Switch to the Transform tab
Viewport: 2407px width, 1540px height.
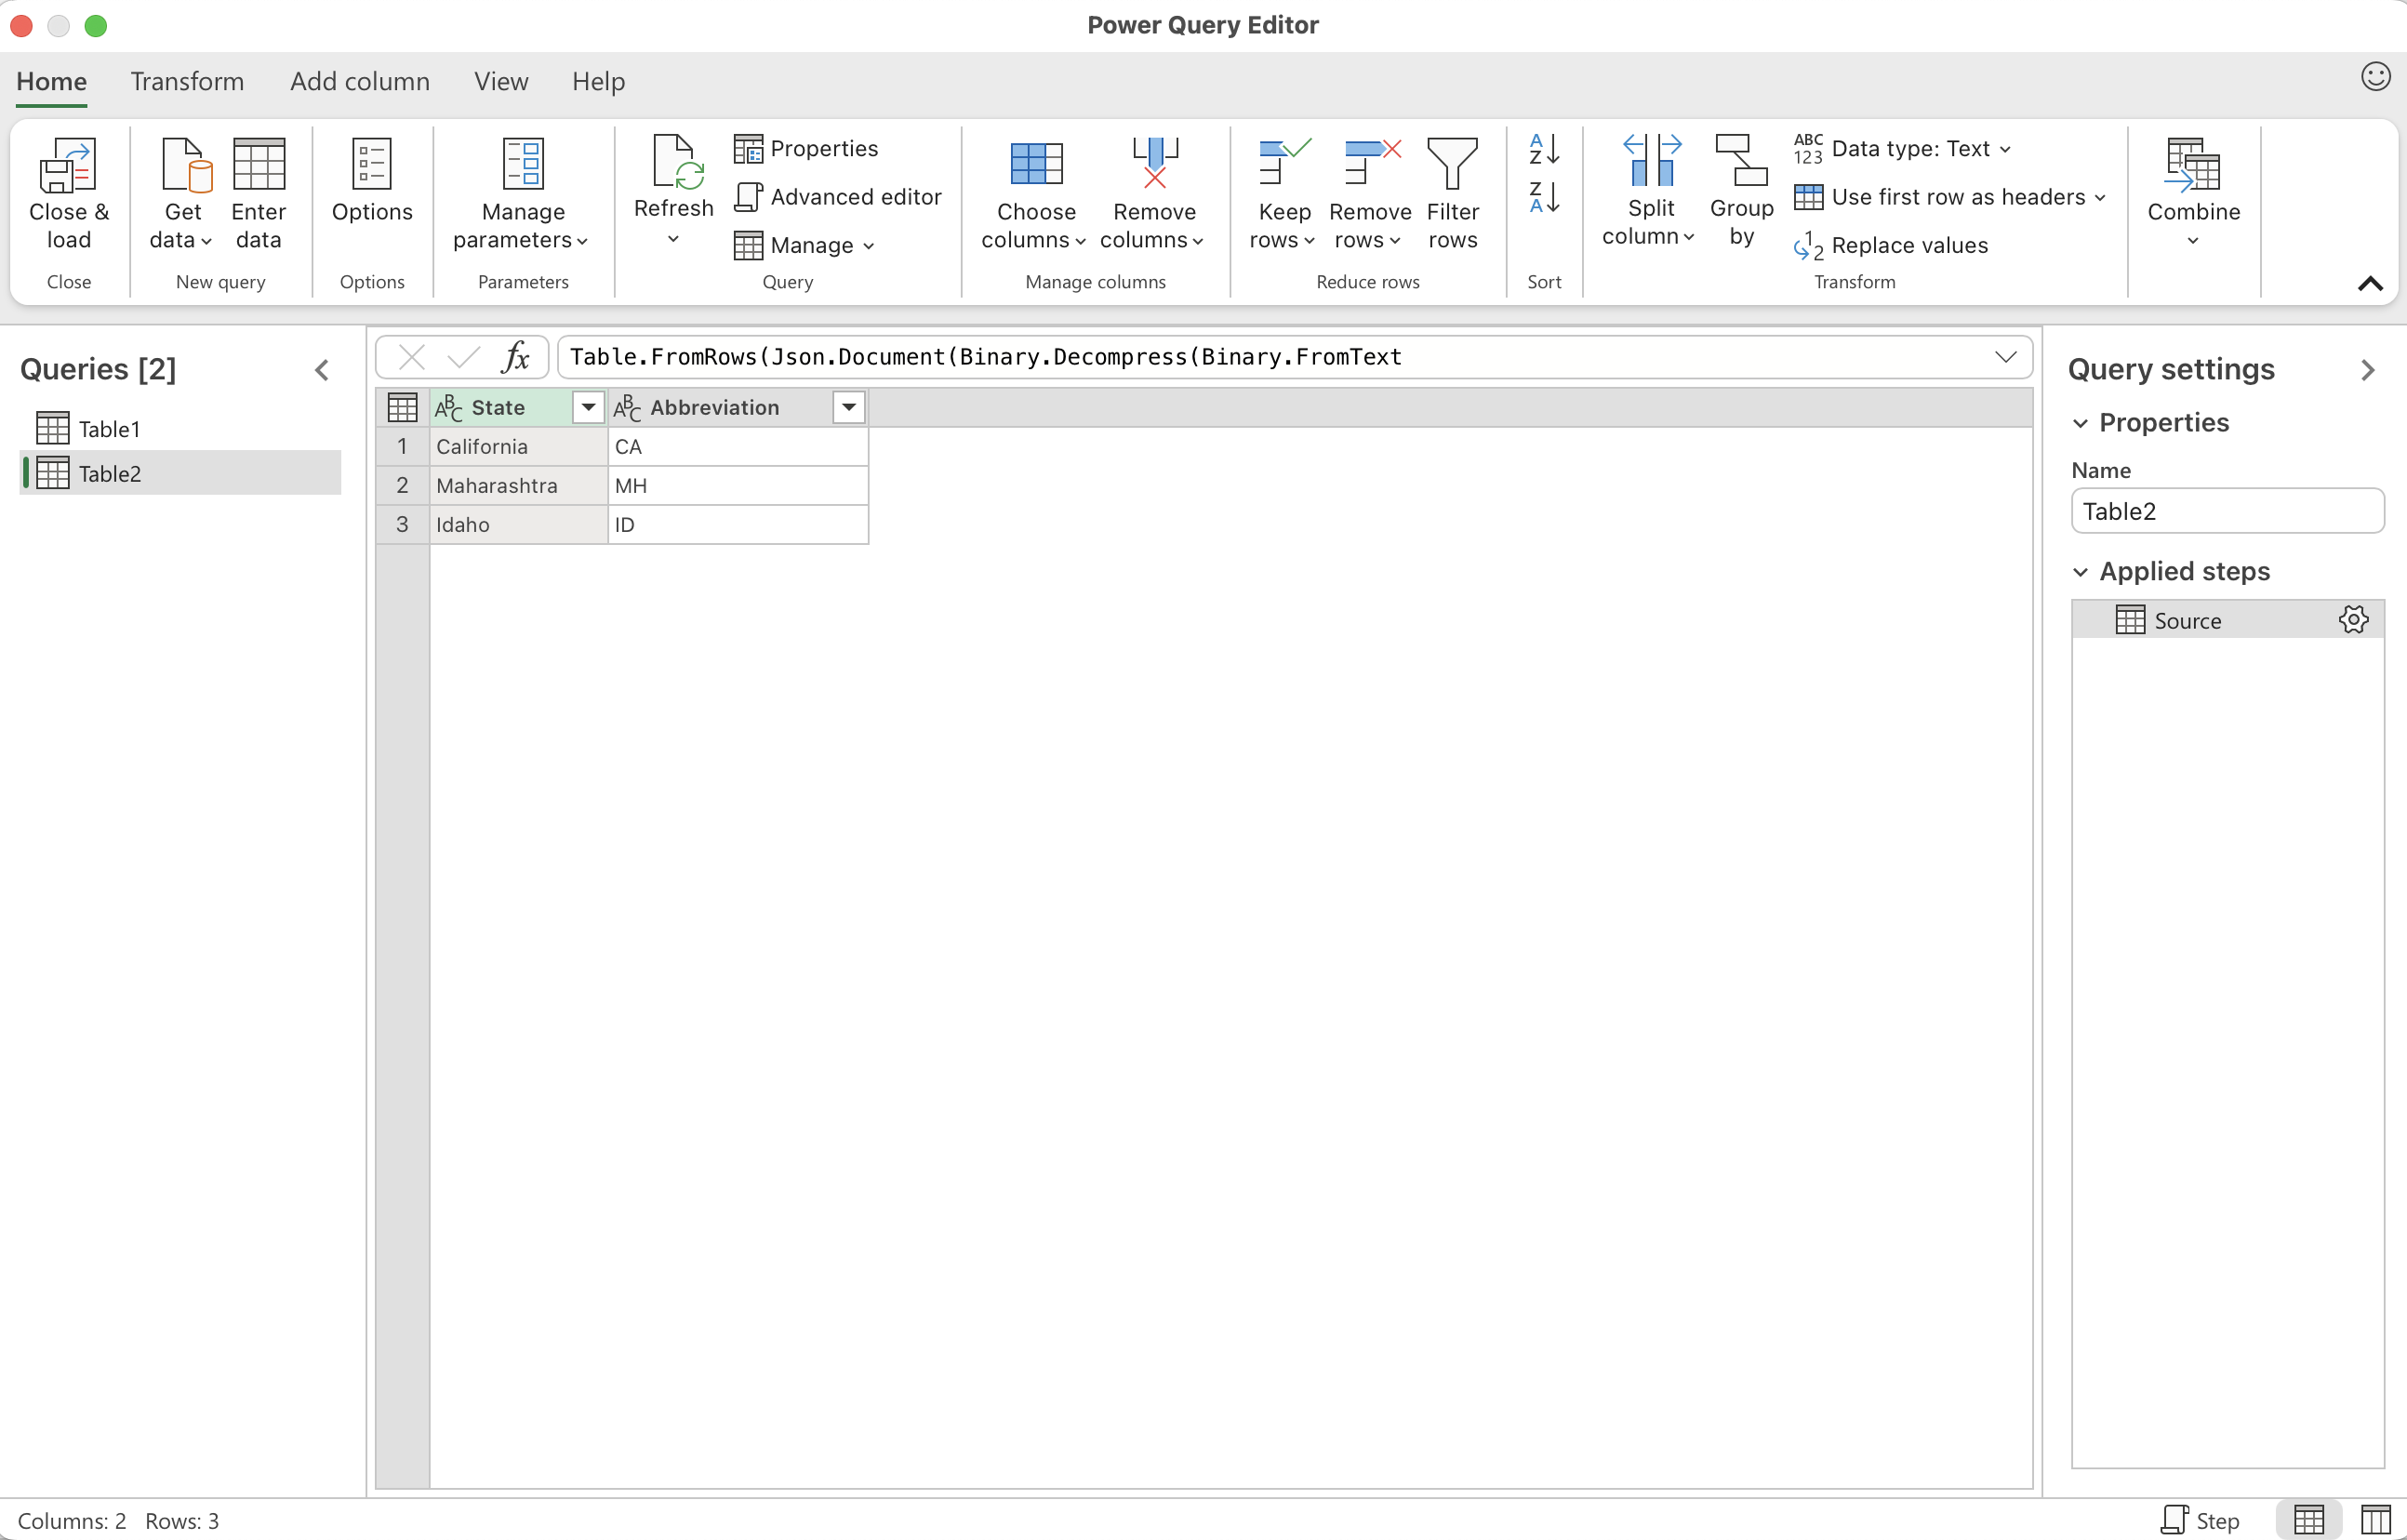187,81
